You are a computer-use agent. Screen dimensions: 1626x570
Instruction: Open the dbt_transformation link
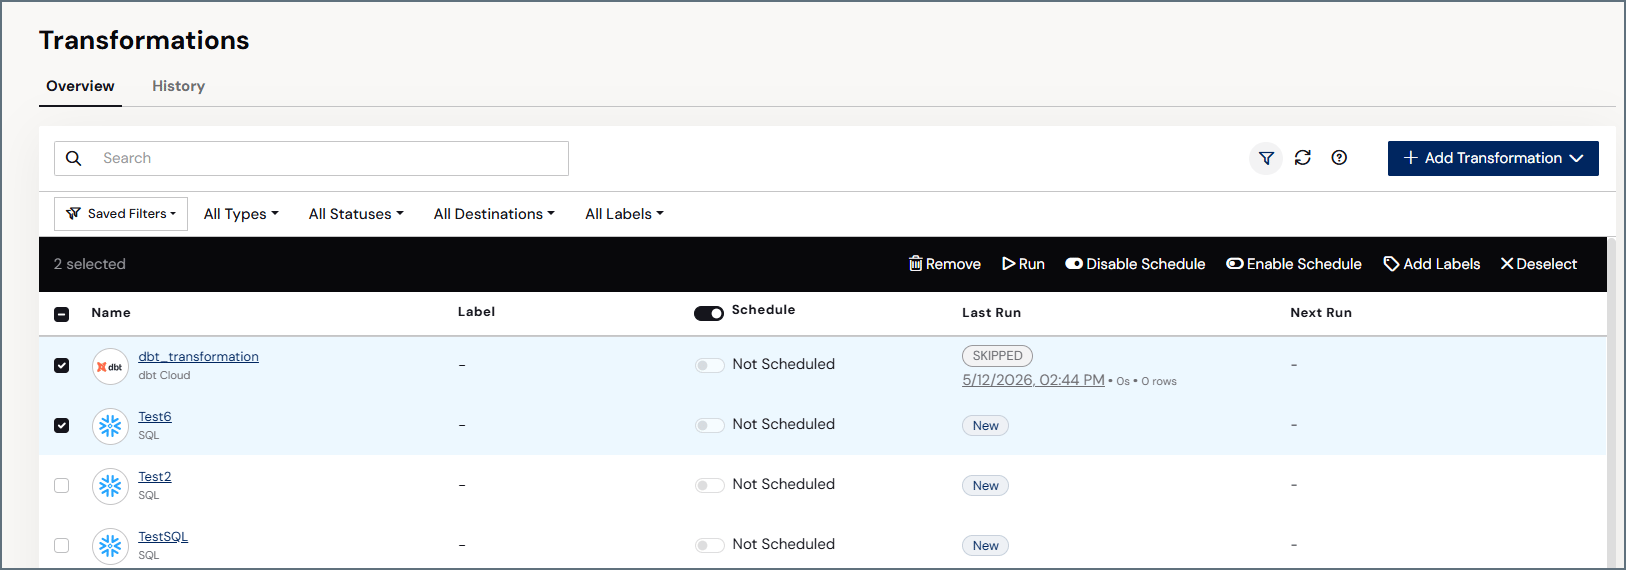coord(198,357)
